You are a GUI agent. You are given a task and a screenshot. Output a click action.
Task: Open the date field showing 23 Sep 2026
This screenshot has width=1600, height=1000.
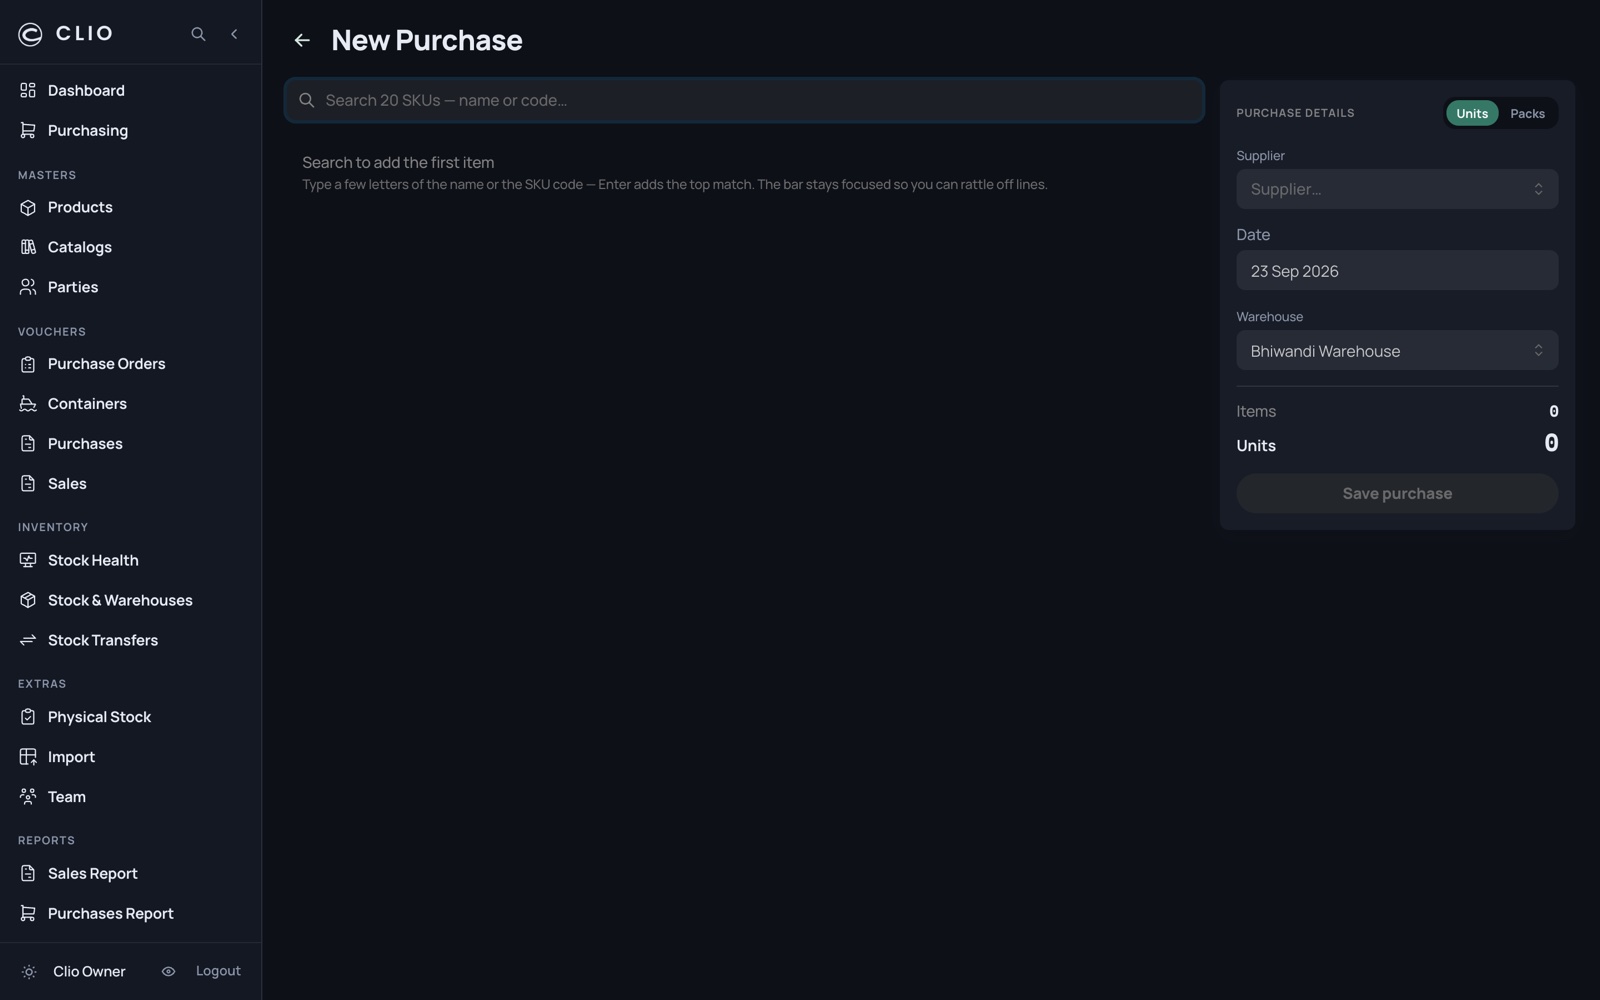coord(1397,271)
